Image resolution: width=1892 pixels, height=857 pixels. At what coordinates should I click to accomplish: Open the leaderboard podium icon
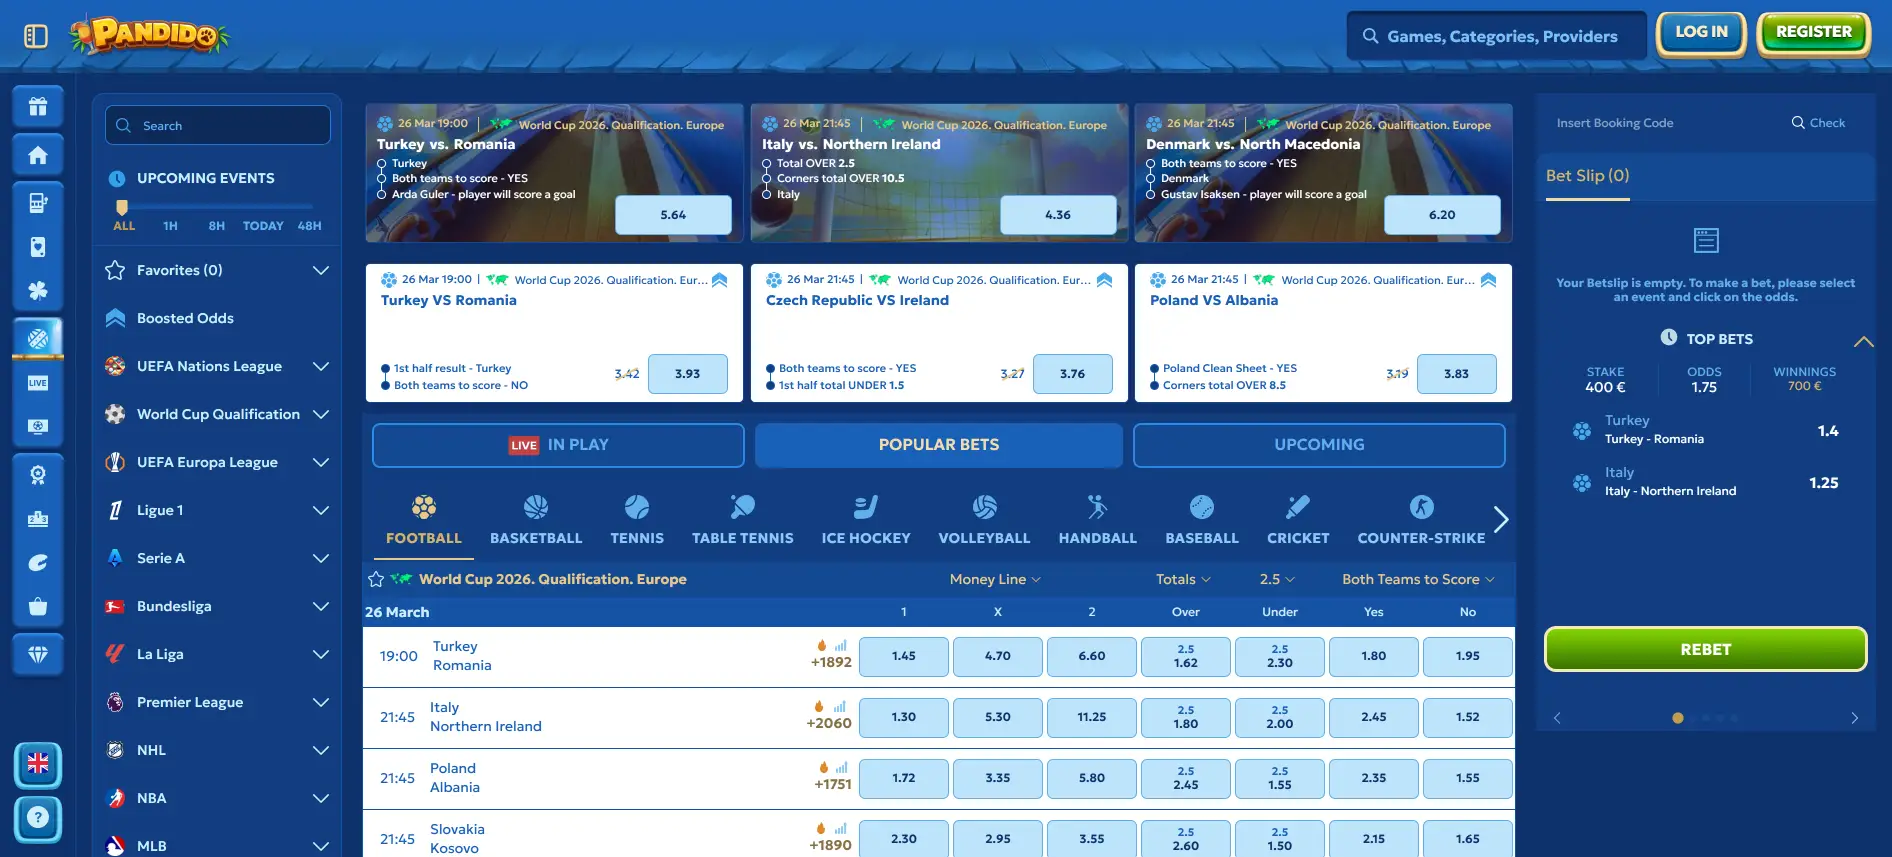coord(38,519)
